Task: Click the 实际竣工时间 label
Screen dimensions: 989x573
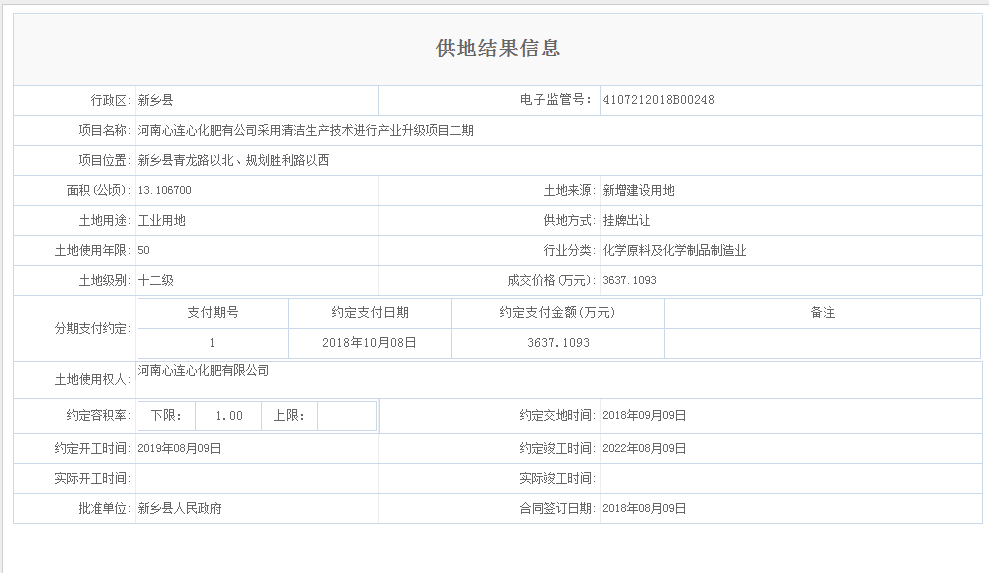Action: 558,478
